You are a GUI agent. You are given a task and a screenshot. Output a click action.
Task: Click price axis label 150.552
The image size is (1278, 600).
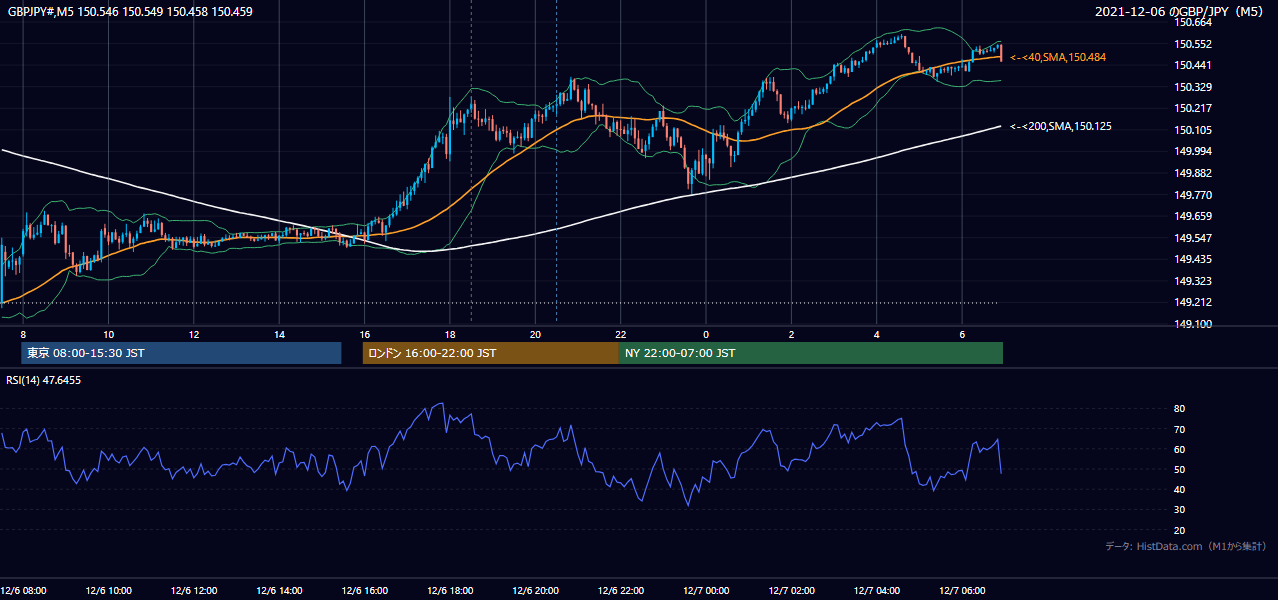[1192, 44]
